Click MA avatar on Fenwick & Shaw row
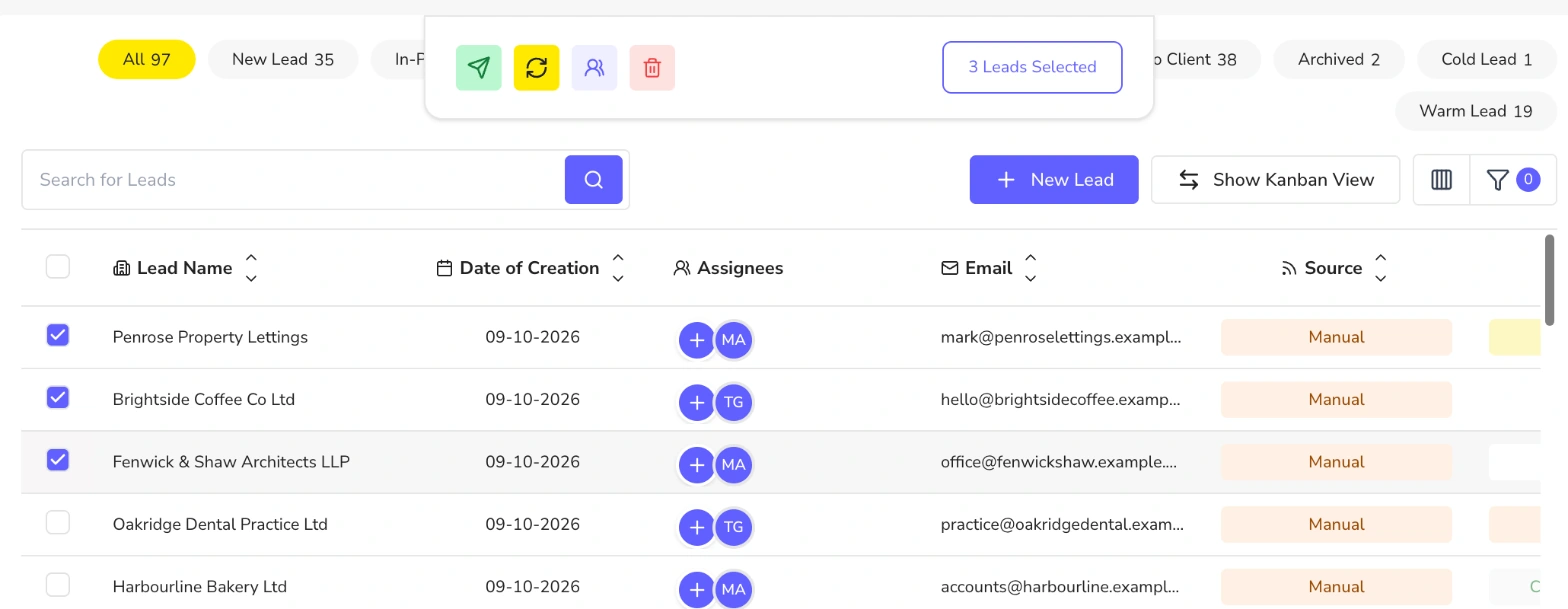The image size is (1568, 609). coord(734,465)
